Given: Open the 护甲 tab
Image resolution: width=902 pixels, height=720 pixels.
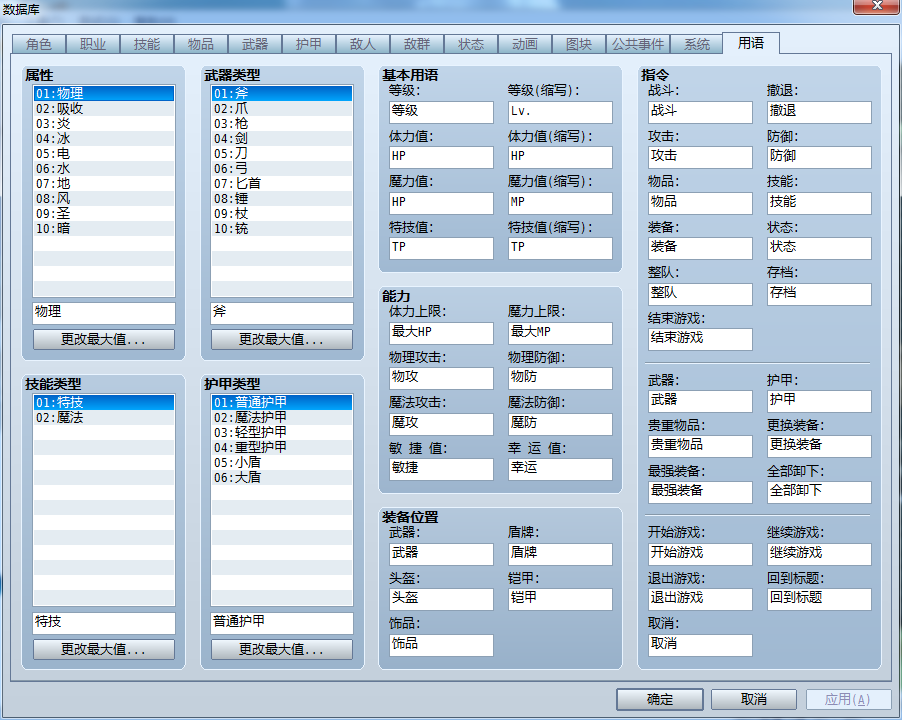Looking at the screenshot, I should click(x=309, y=44).
